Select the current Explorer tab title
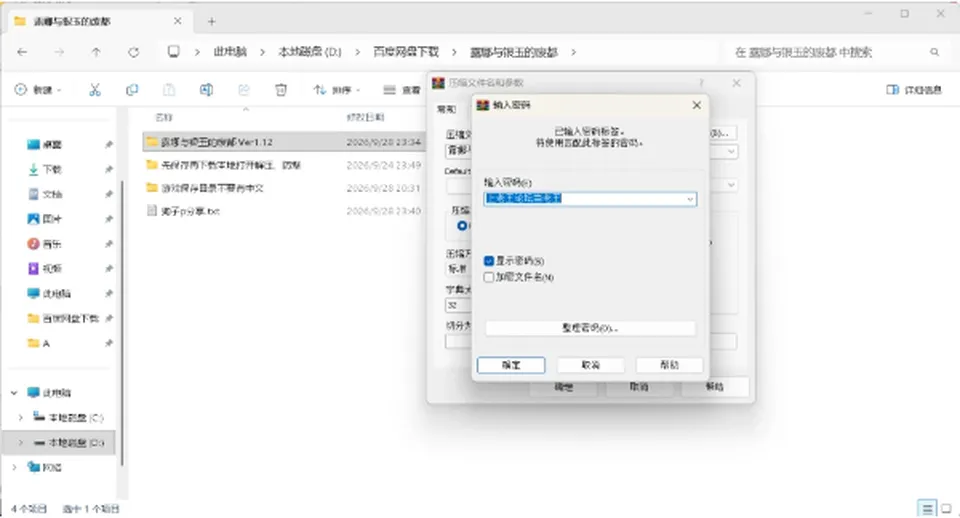960x518 pixels. (x=72, y=21)
